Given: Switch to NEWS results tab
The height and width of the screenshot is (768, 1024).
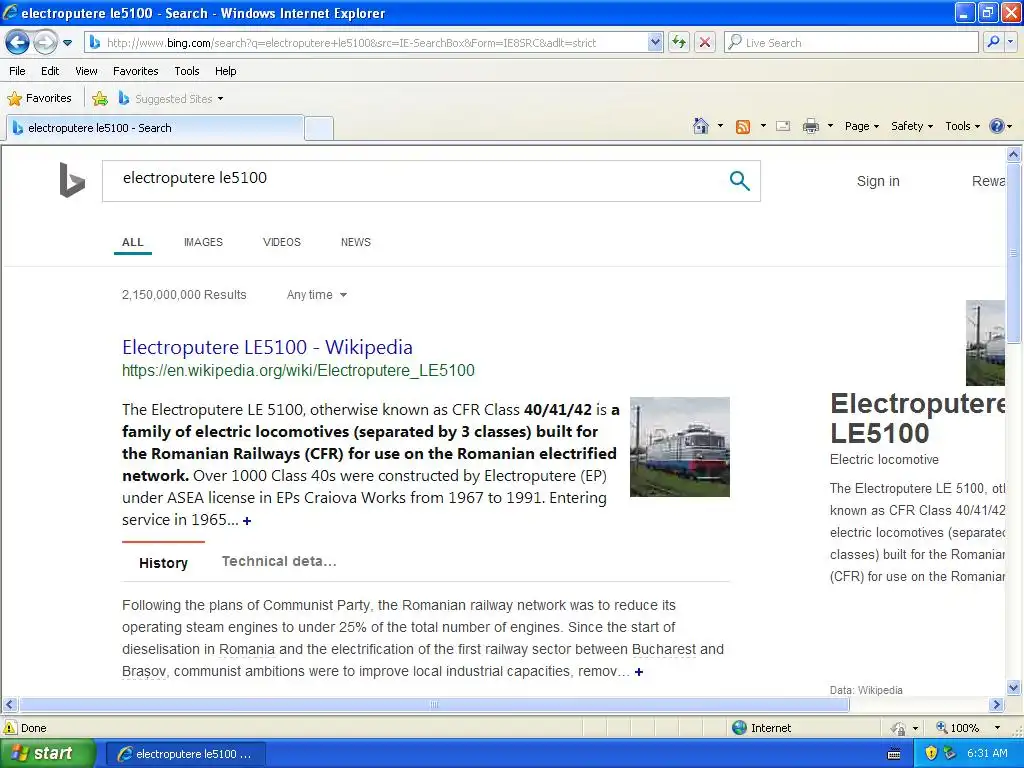Looking at the screenshot, I should (x=356, y=242).
